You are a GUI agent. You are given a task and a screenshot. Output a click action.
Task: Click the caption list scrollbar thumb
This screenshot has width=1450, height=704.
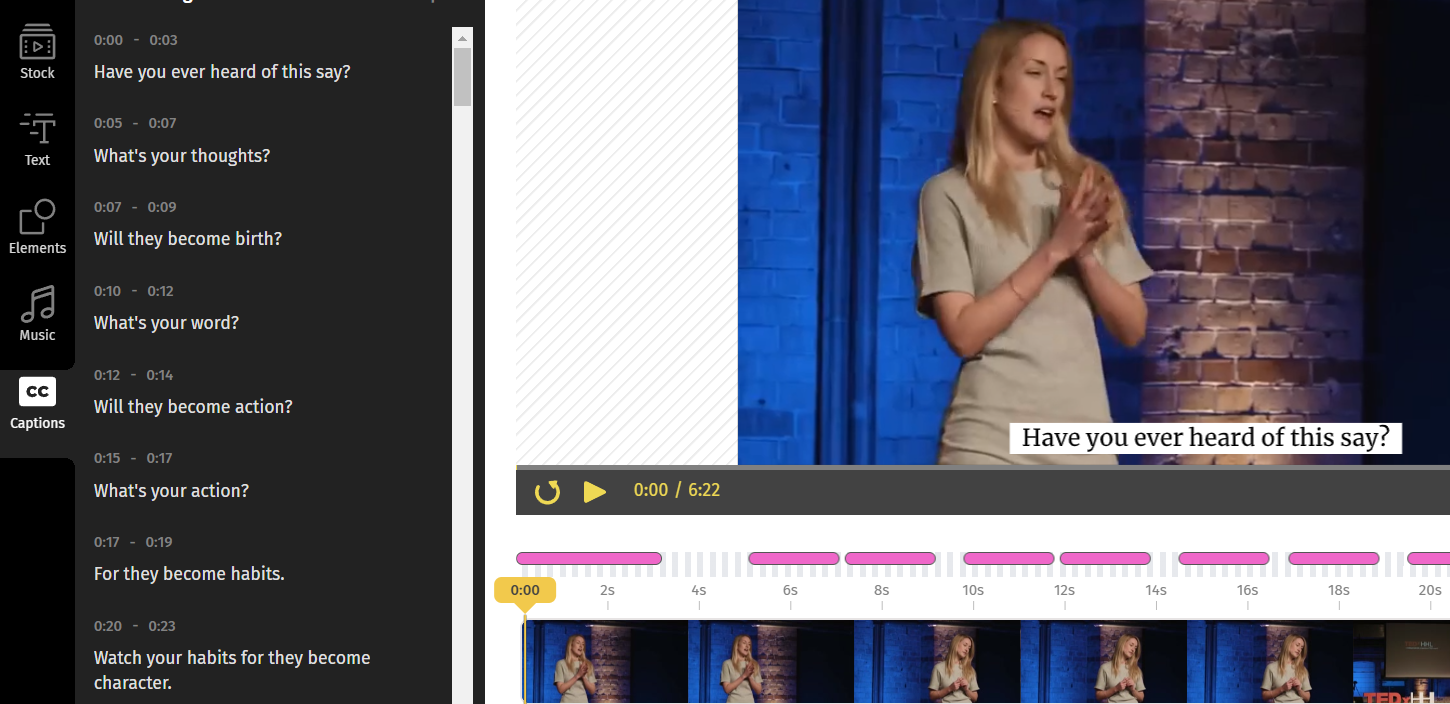462,77
